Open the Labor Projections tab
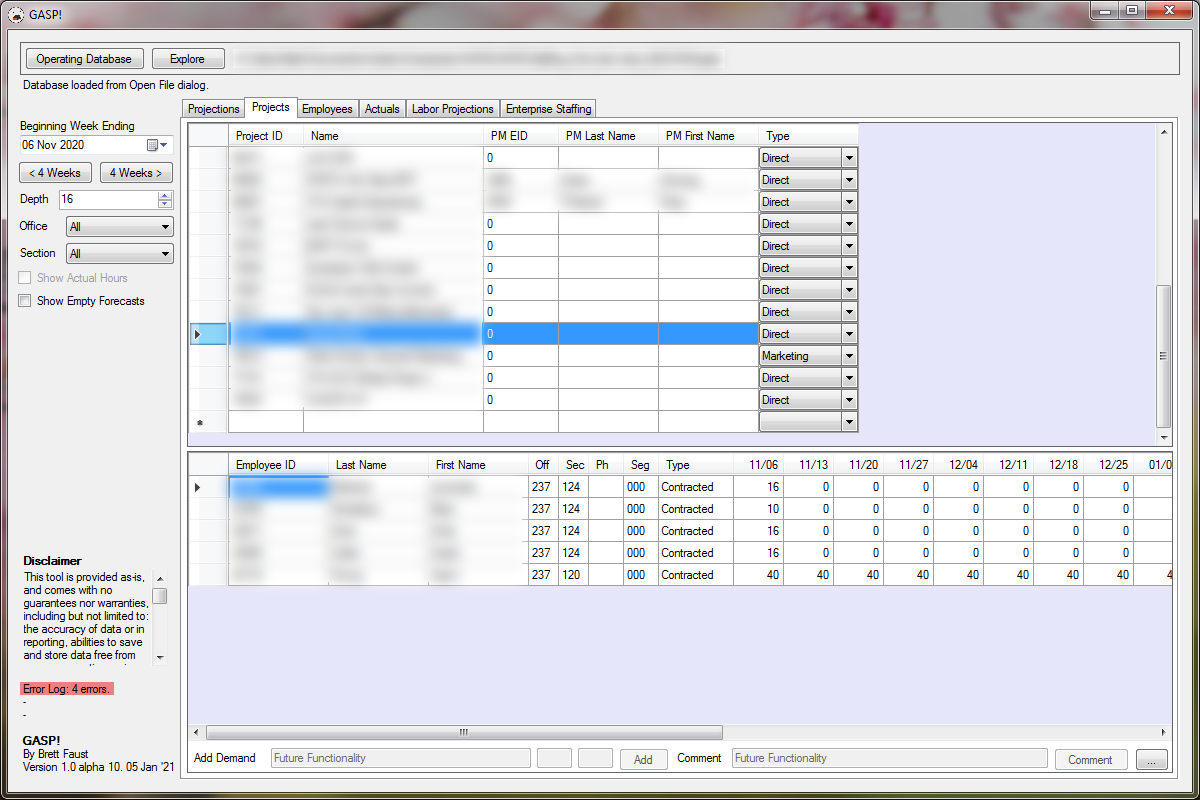The width and height of the screenshot is (1200, 800). [453, 109]
